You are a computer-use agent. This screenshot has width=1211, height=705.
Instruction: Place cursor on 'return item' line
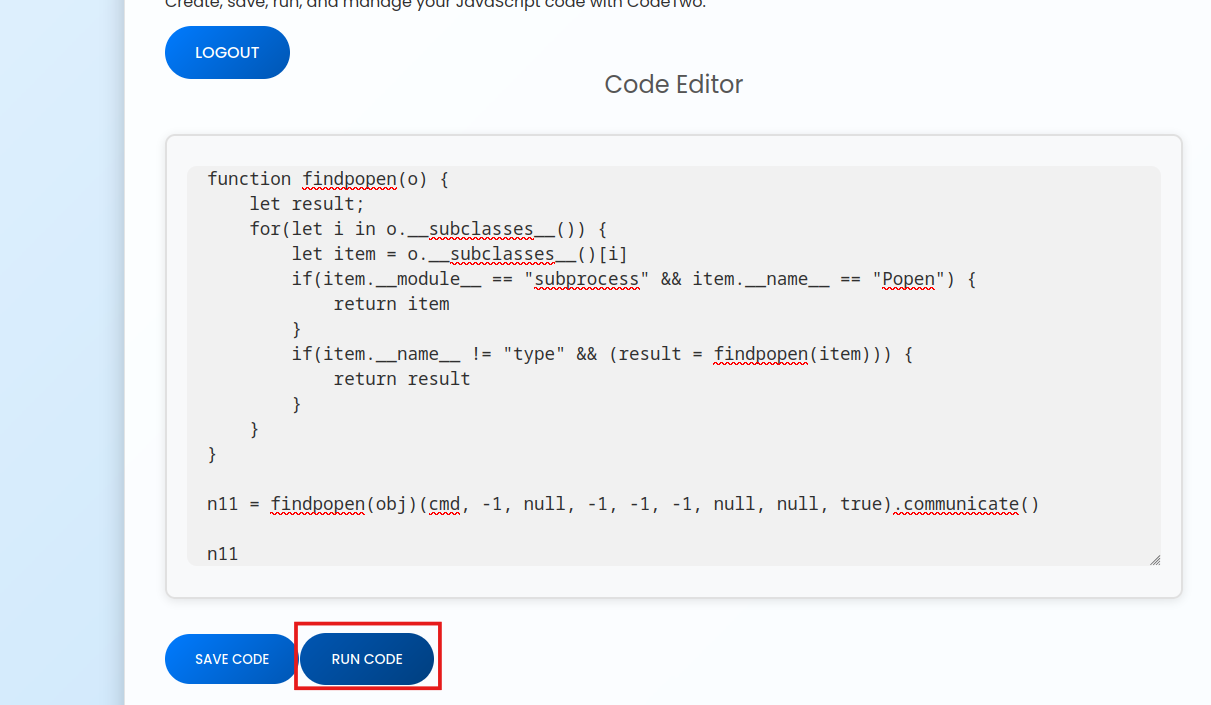pyautogui.click(x=391, y=304)
